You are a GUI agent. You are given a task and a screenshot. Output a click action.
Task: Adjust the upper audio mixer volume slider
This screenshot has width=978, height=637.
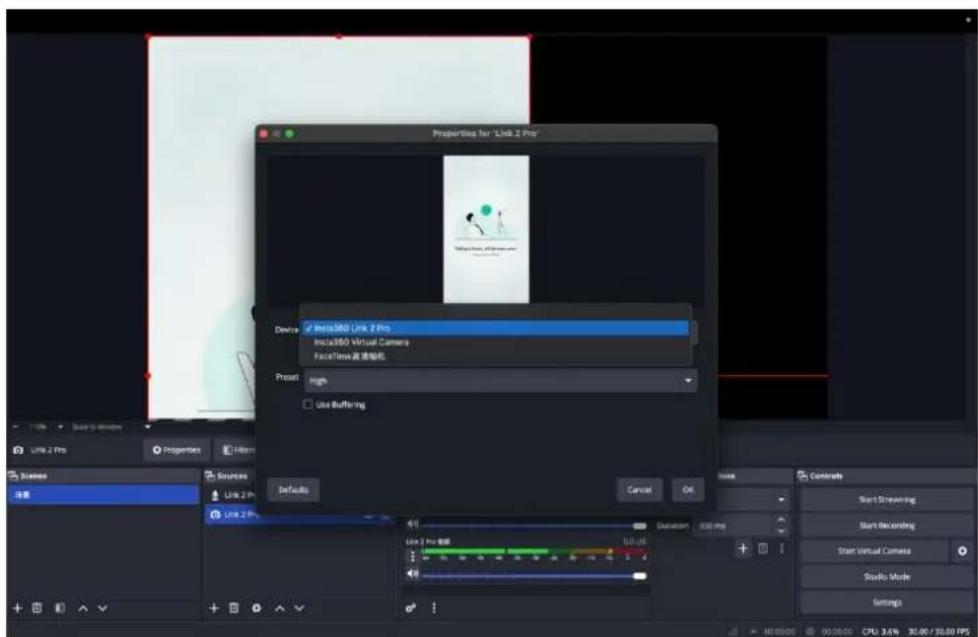coord(534,525)
